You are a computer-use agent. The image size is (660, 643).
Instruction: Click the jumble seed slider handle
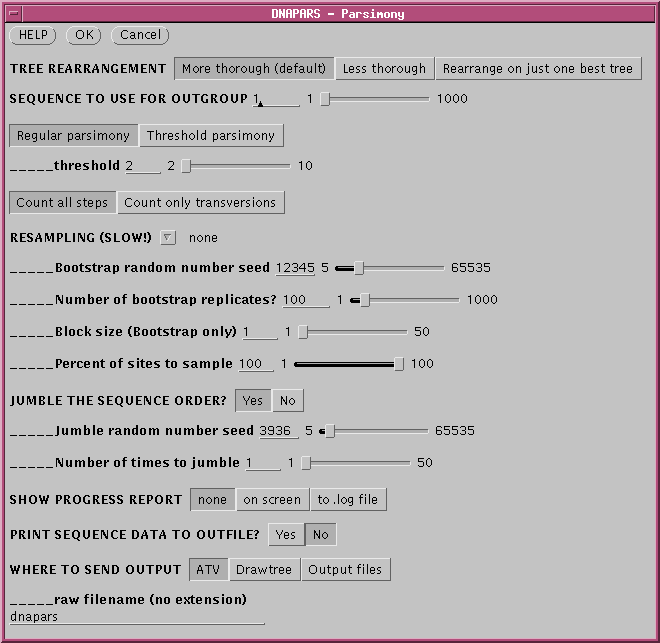[330, 431]
